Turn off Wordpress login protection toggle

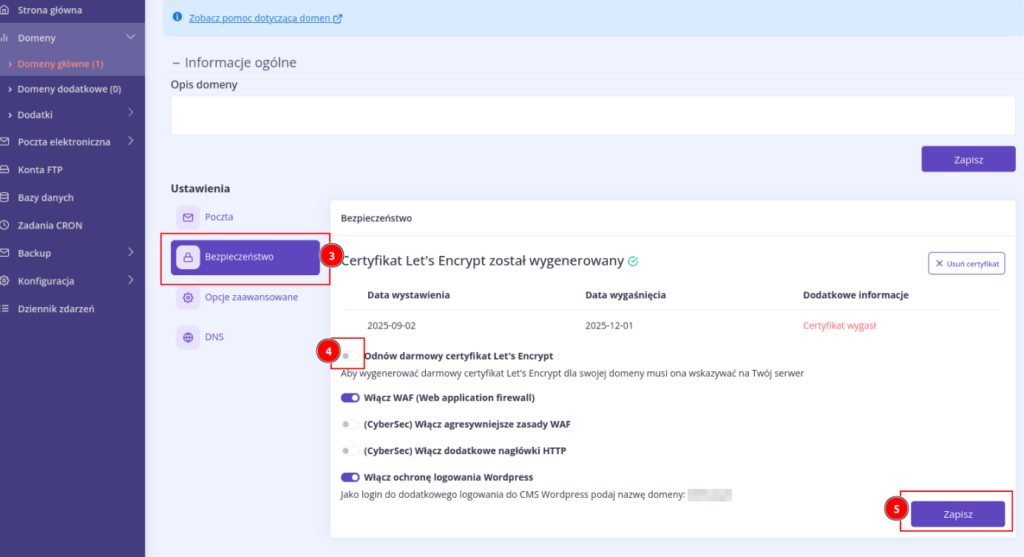click(x=350, y=477)
